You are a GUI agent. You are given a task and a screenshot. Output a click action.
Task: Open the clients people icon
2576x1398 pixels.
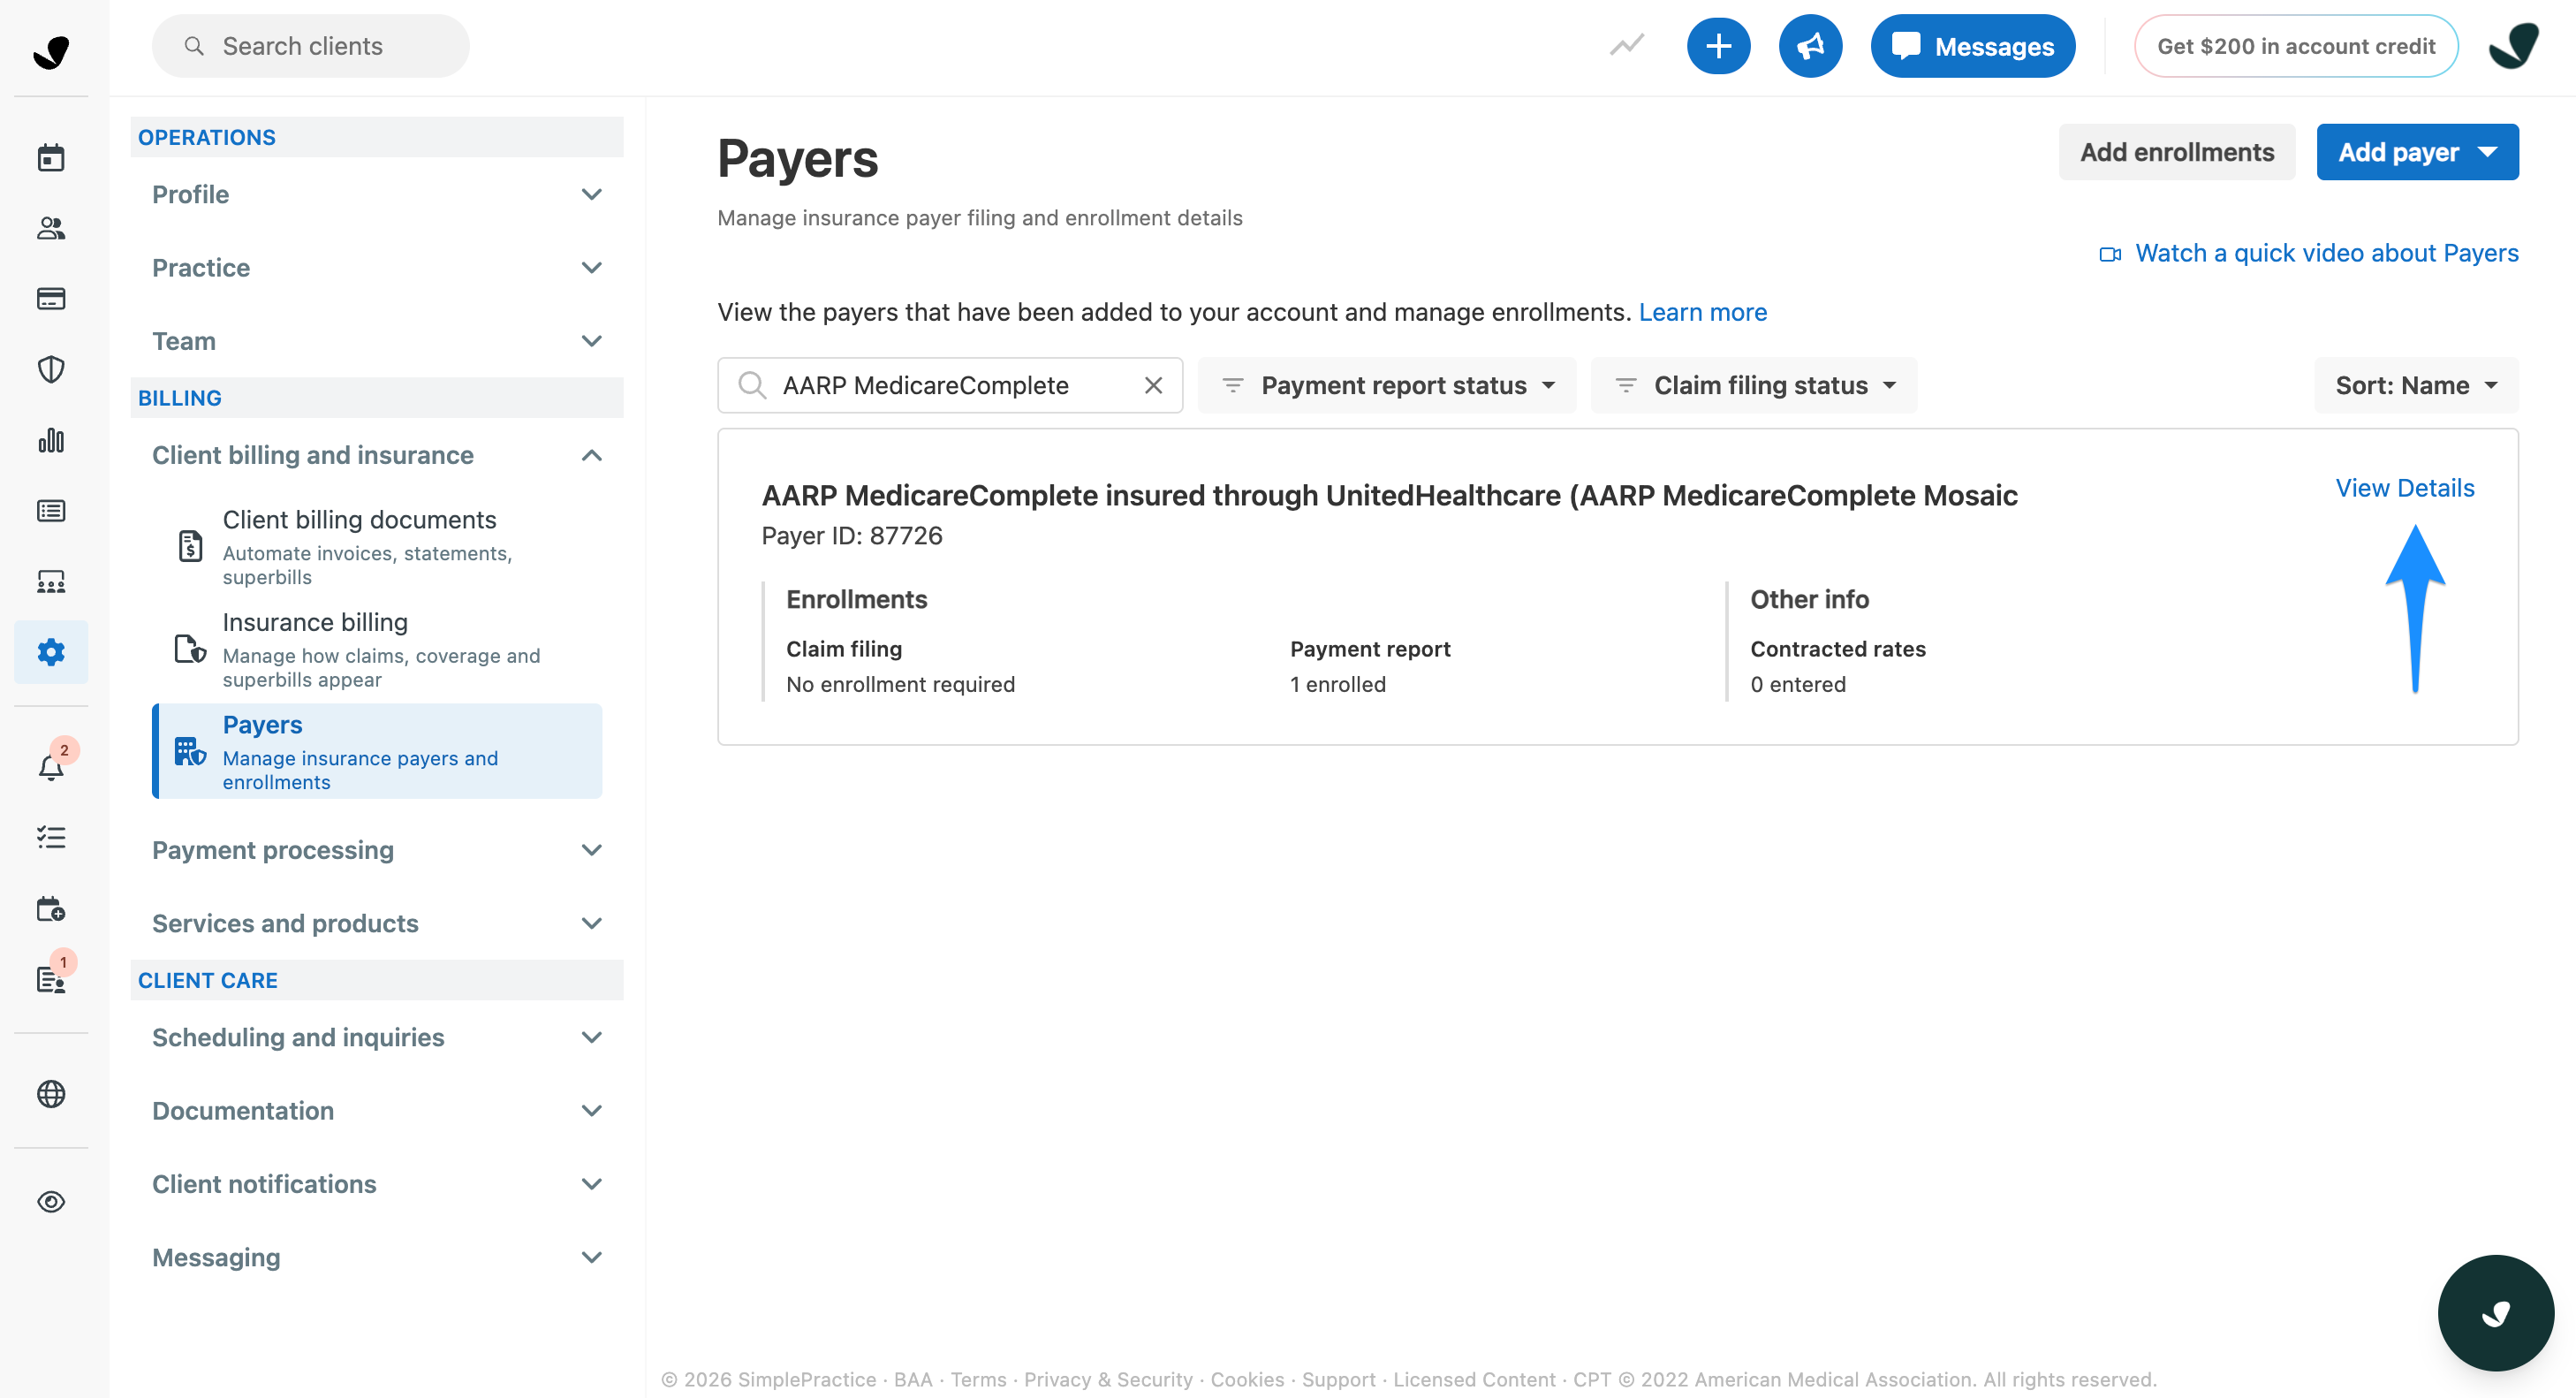(x=51, y=228)
